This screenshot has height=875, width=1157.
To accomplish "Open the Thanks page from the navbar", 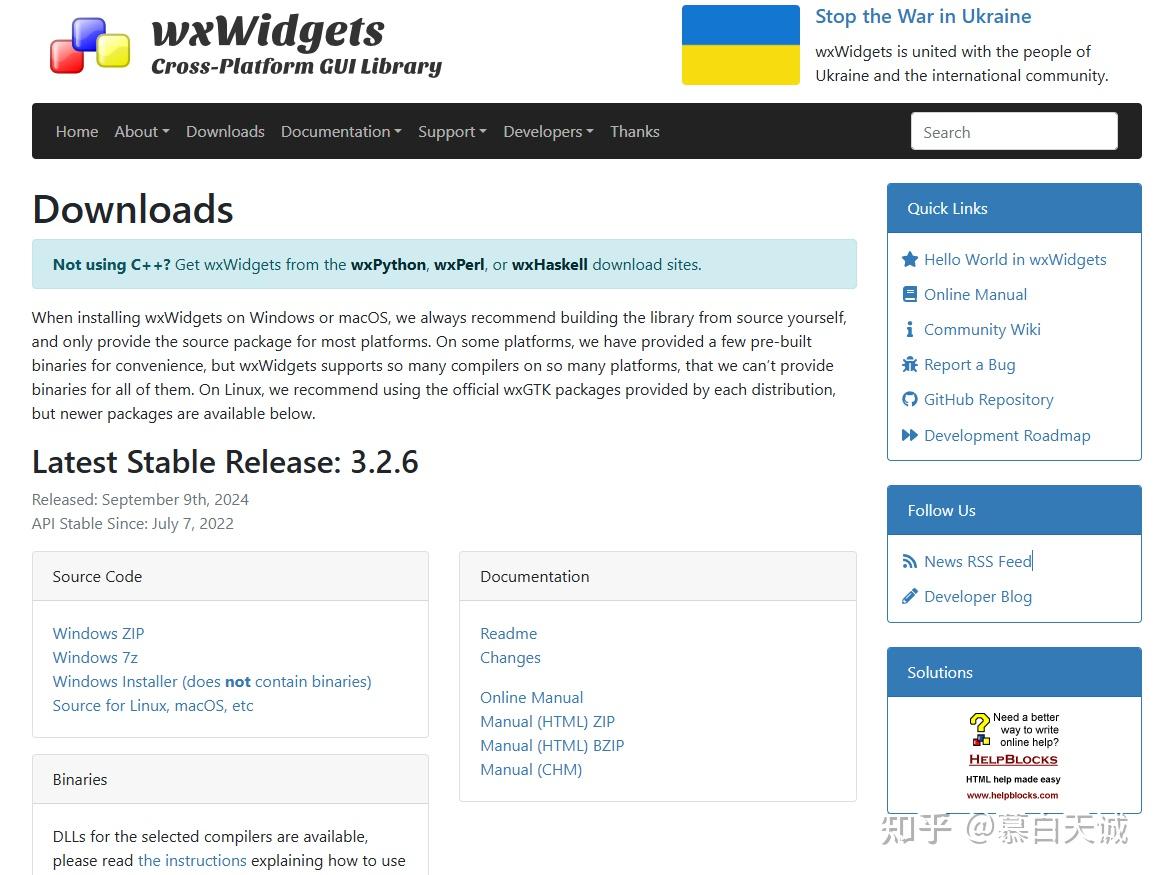I will 634,131.
